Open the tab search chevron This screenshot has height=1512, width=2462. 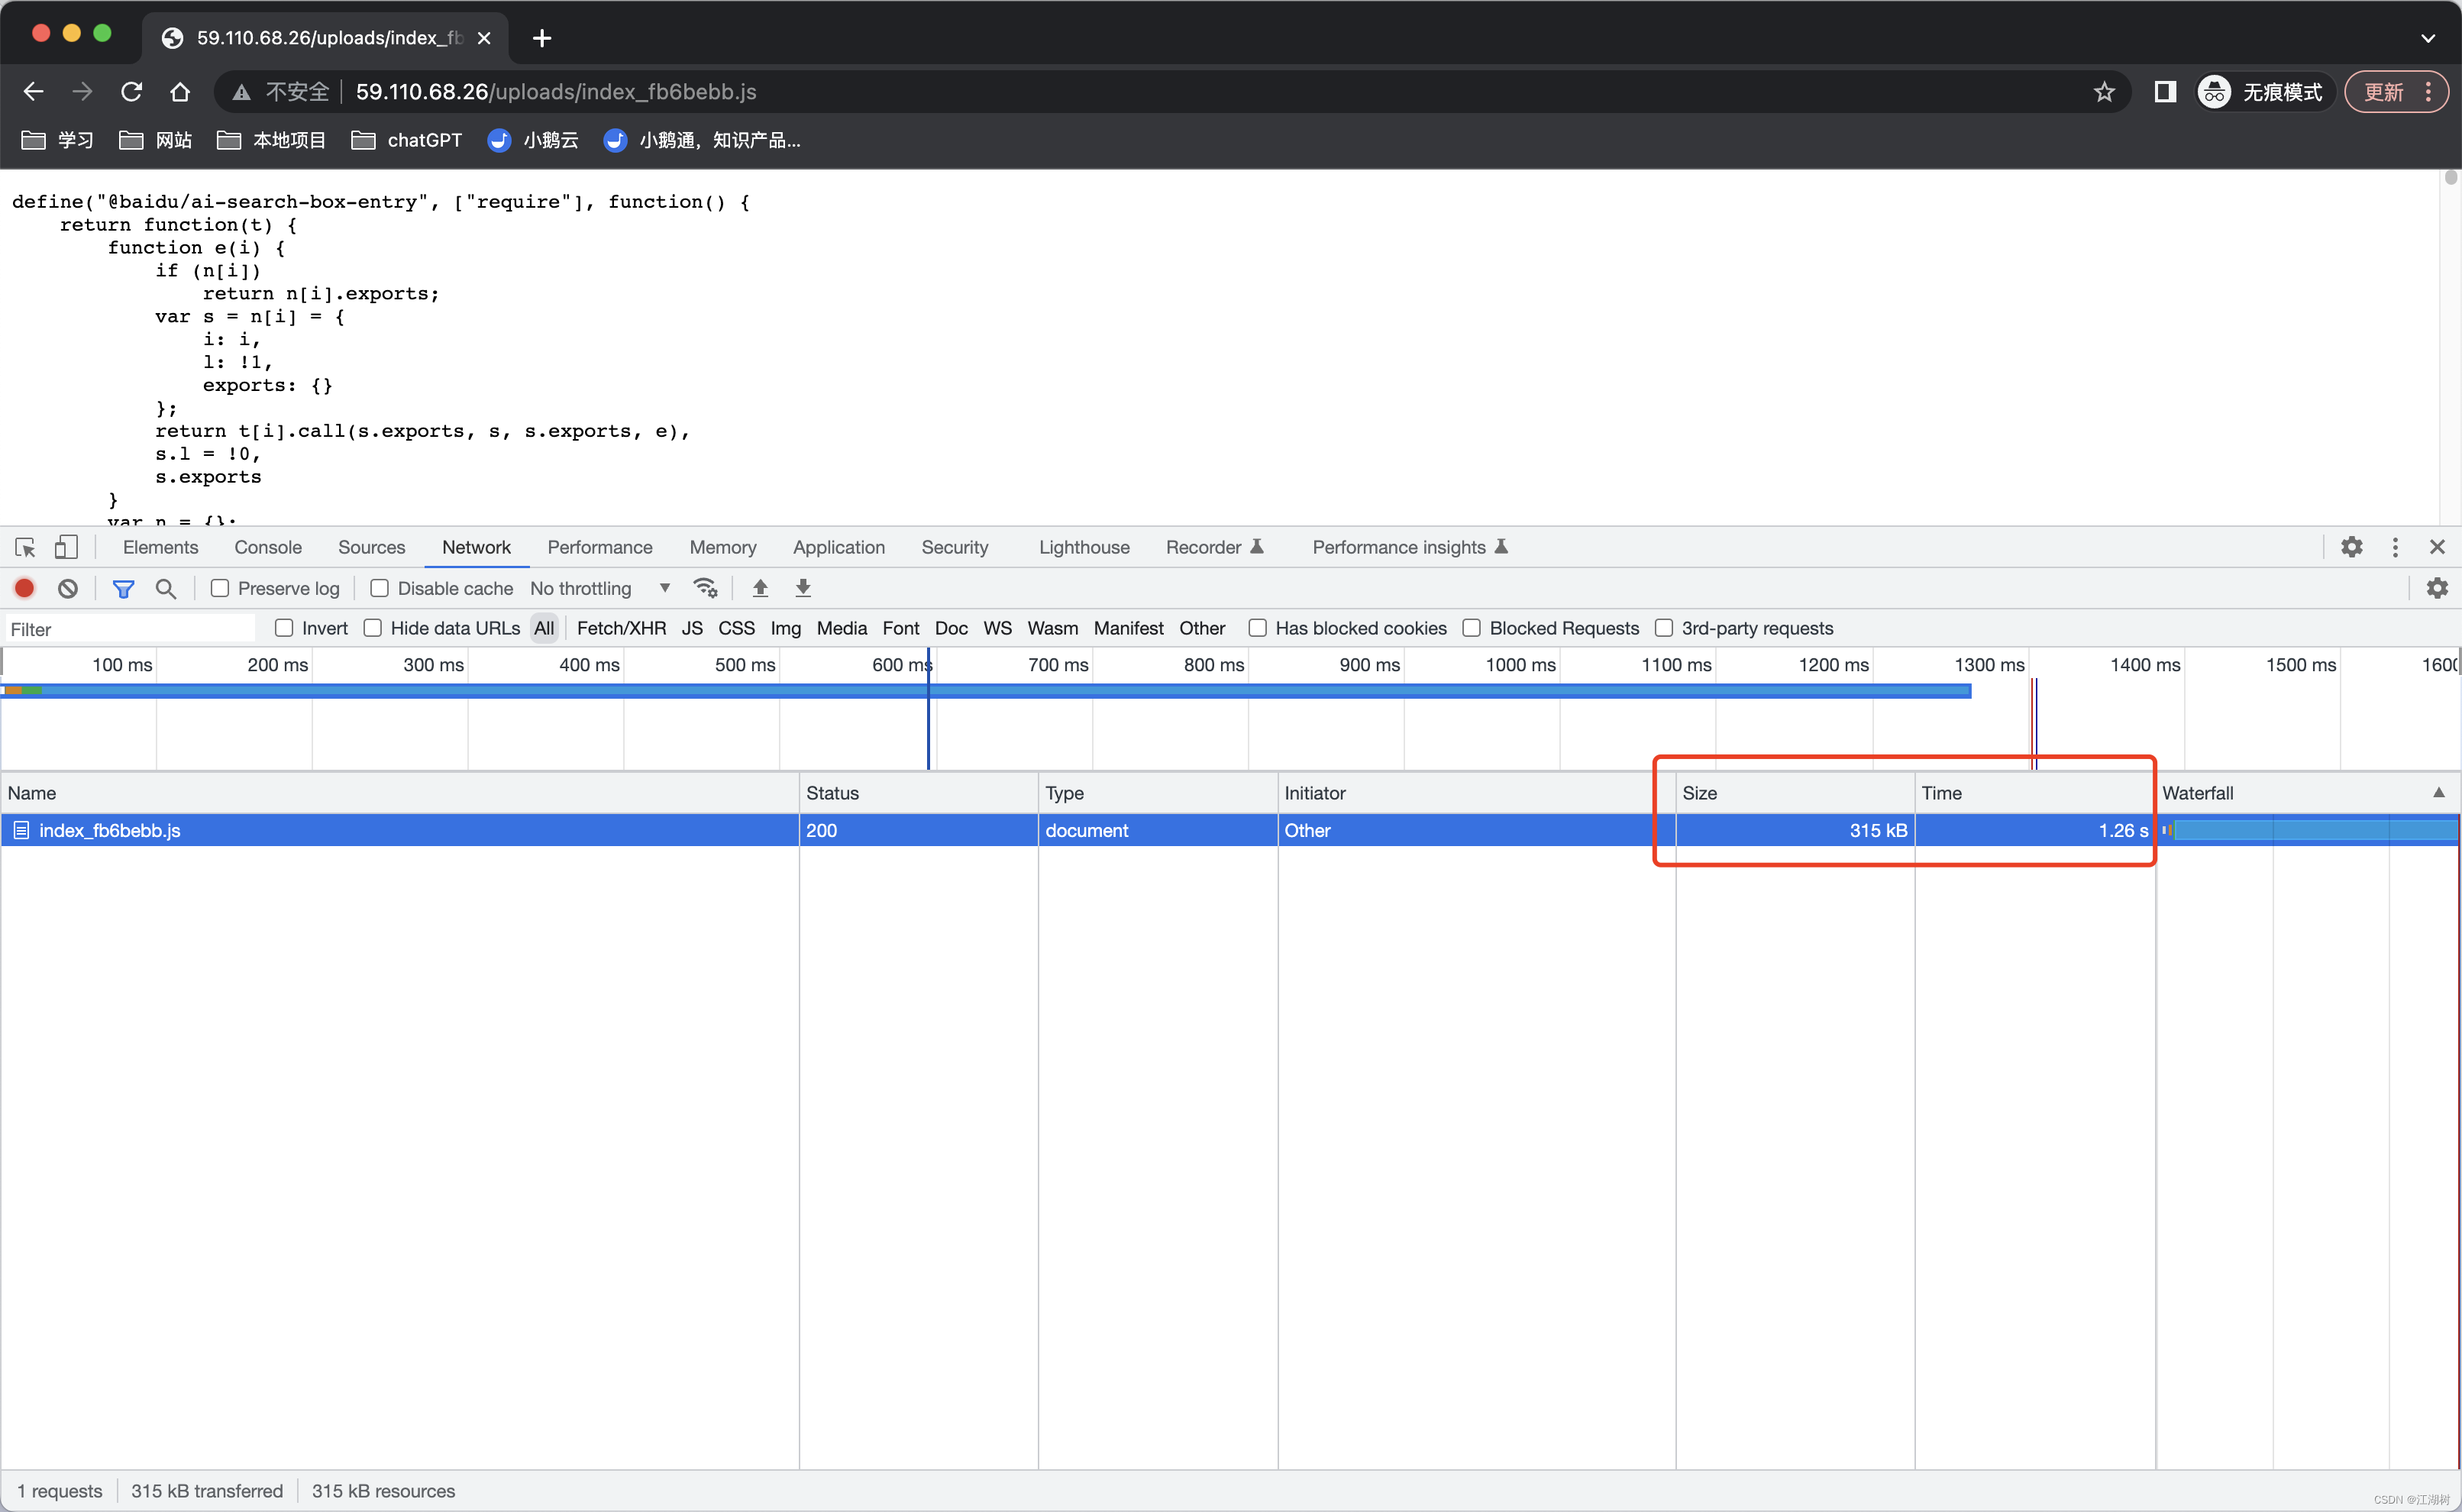pos(2427,38)
